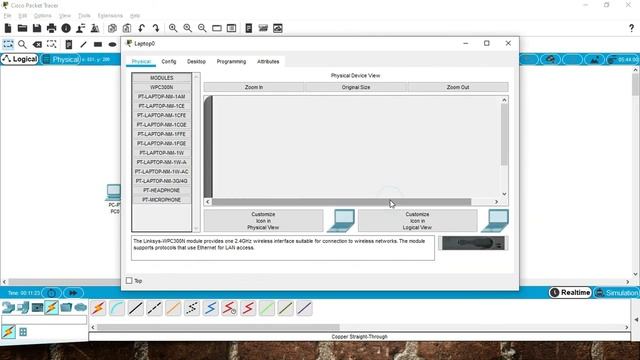Choose Network Devices category icon
The width and height of the screenshot is (640, 360).
(x=8, y=307)
